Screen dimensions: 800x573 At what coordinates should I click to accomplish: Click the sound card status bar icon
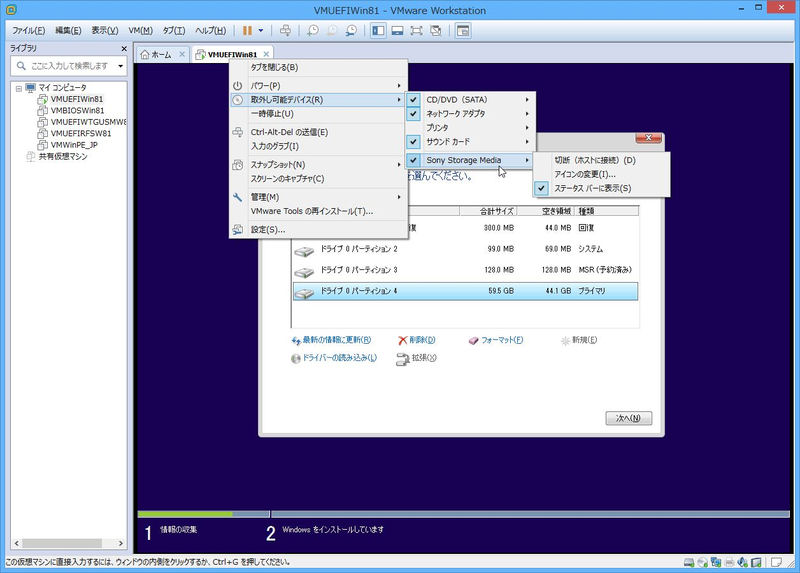coord(743,562)
